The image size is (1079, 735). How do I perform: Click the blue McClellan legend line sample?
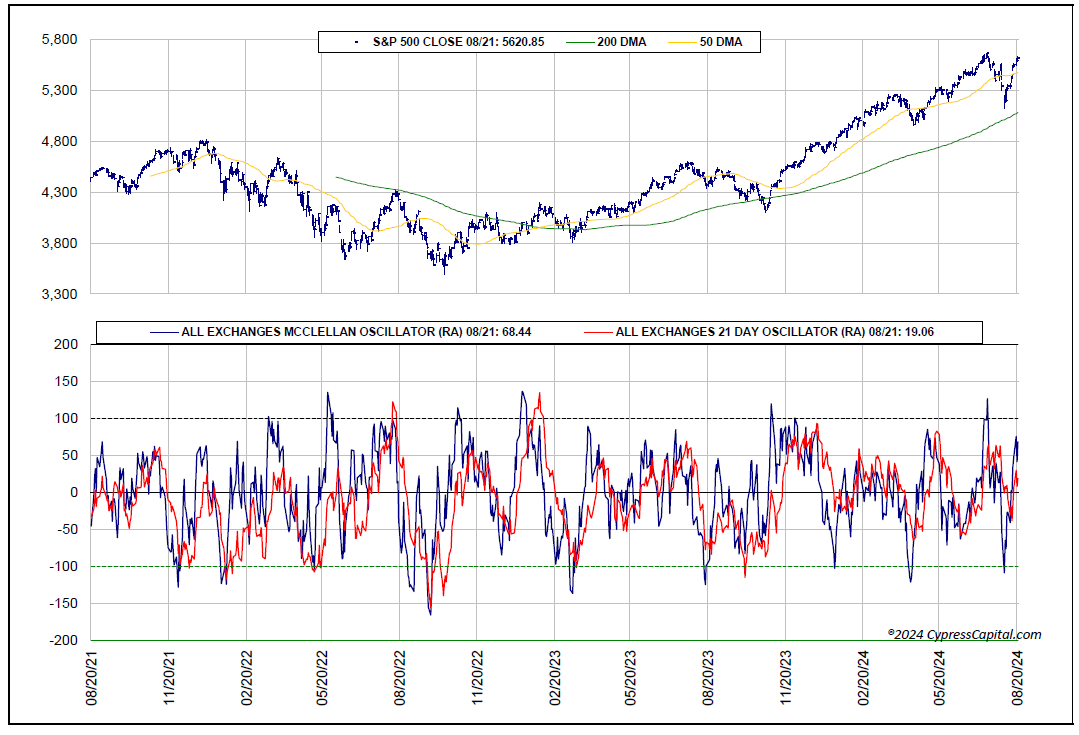(164, 332)
